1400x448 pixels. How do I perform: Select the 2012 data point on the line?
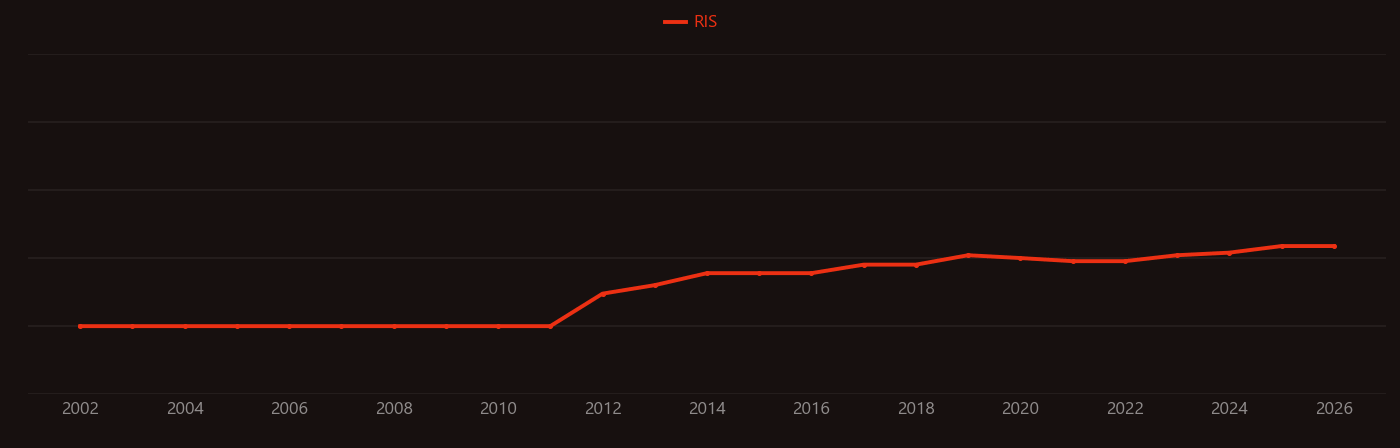pos(602,294)
